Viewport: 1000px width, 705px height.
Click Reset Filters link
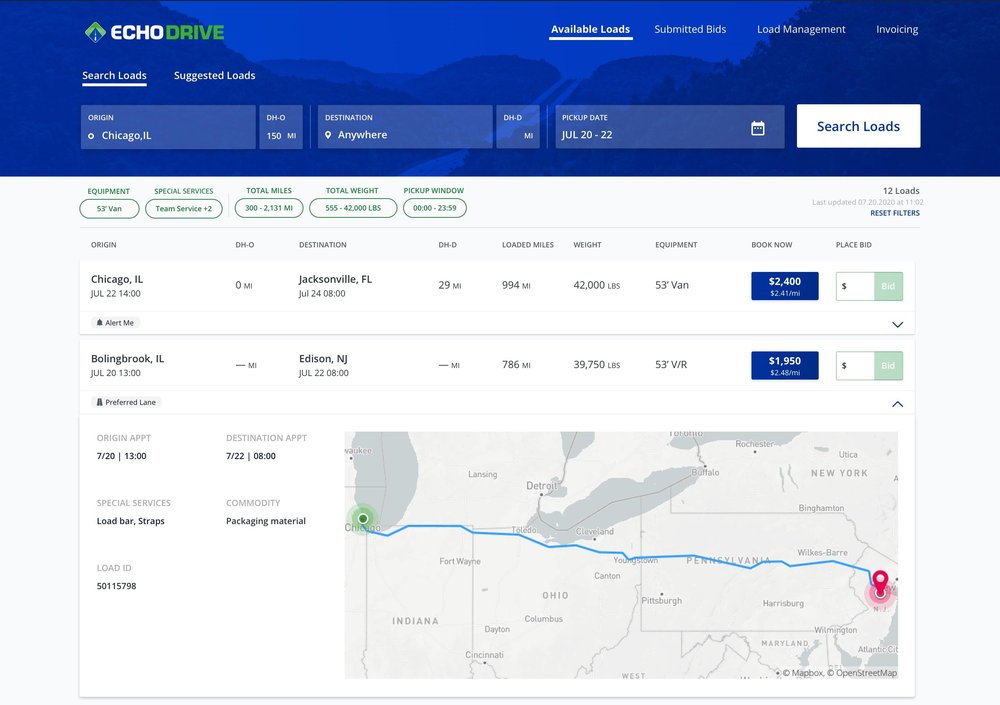(895, 213)
